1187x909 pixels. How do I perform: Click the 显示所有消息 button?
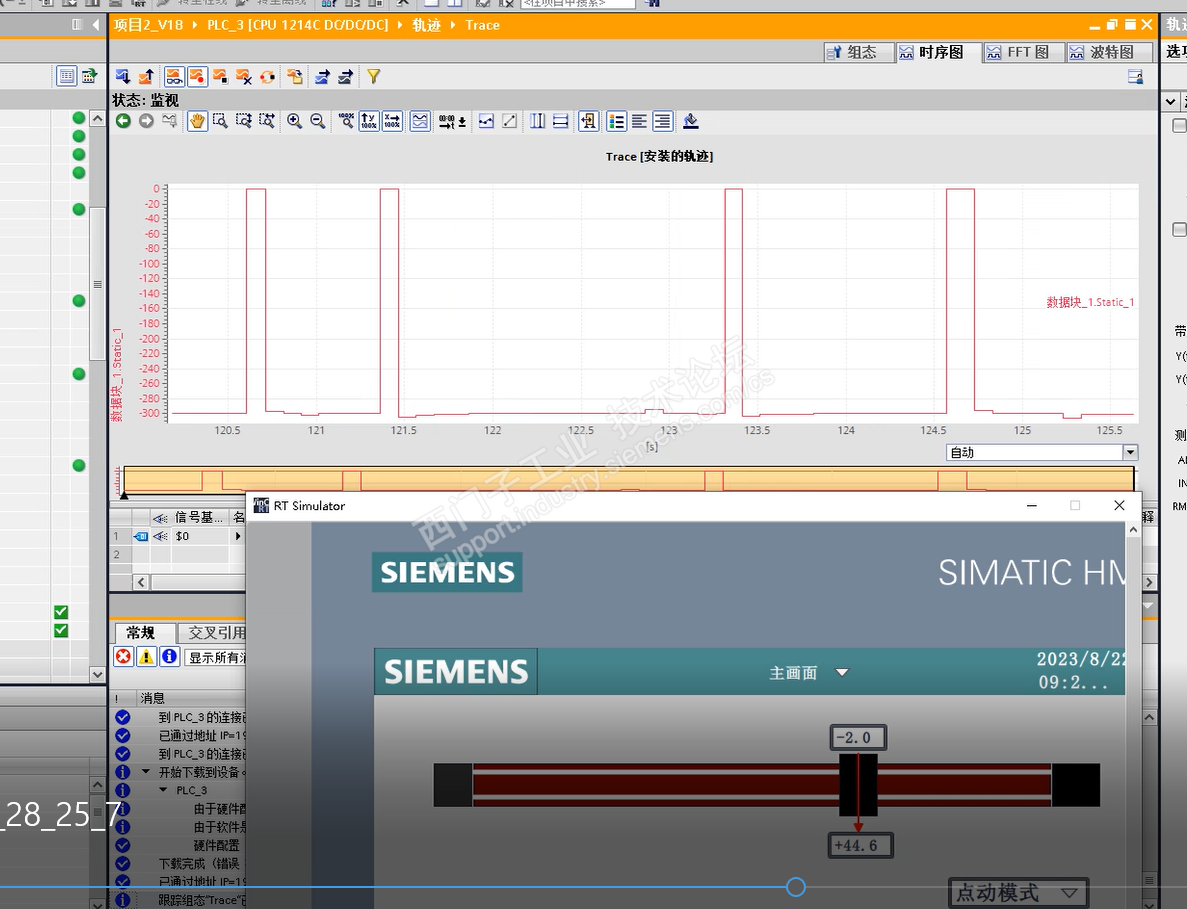pos(217,658)
